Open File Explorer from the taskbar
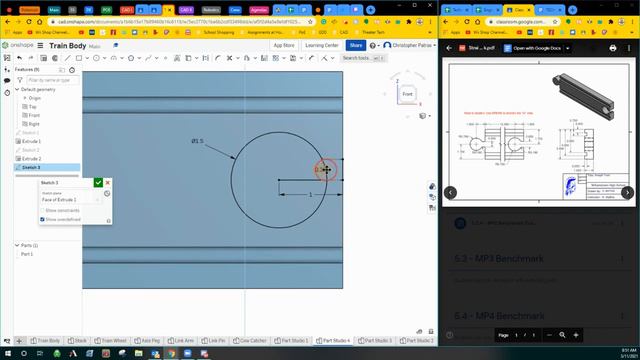This screenshot has width=640, height=360. coord(138,353)
